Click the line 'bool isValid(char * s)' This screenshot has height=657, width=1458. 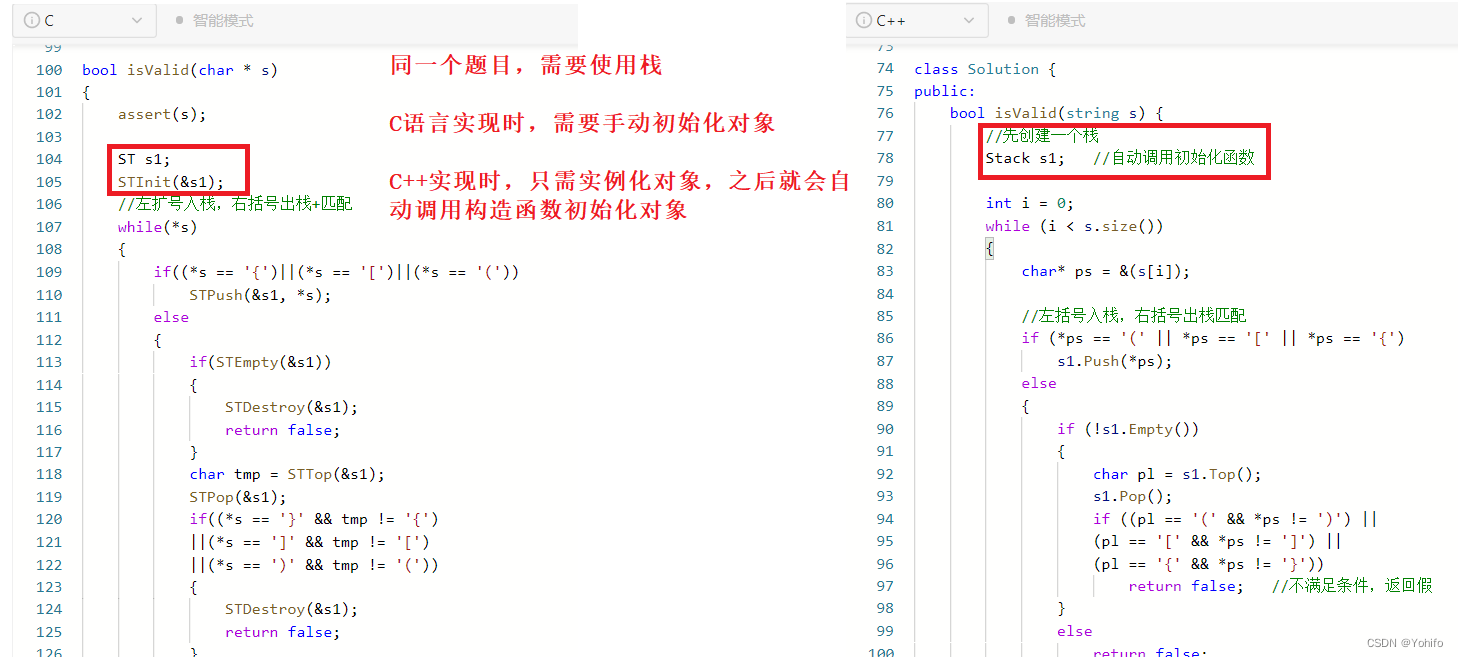click(x=180, y=70)
